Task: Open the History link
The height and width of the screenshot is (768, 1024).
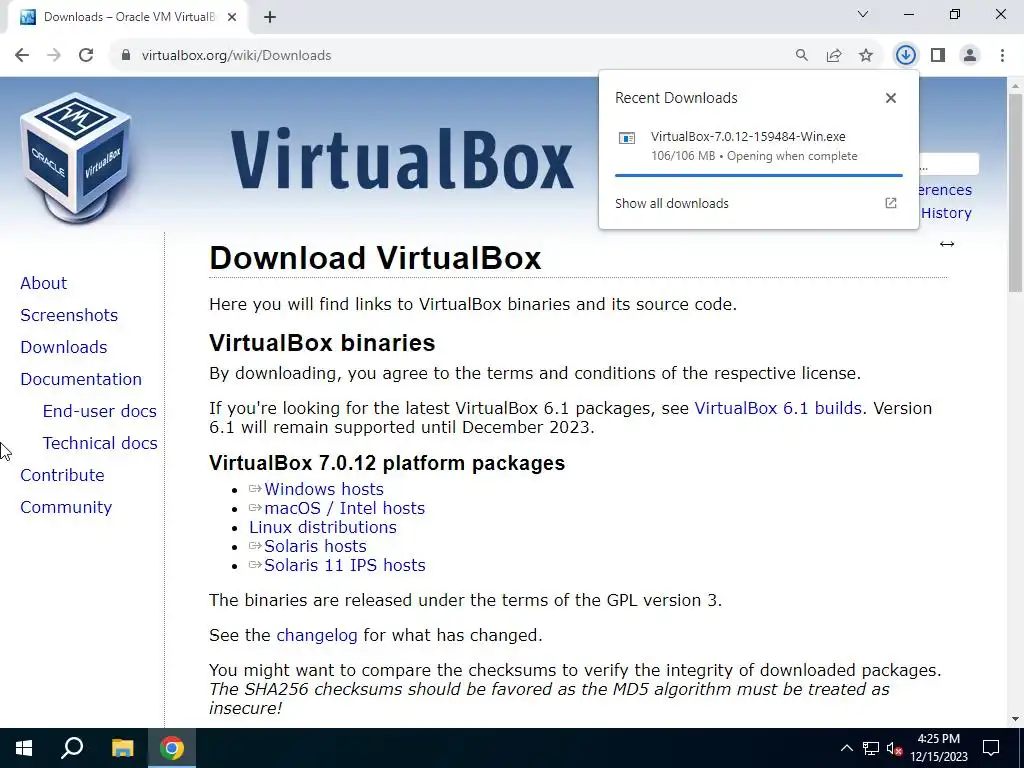Action: coord(946,213)
